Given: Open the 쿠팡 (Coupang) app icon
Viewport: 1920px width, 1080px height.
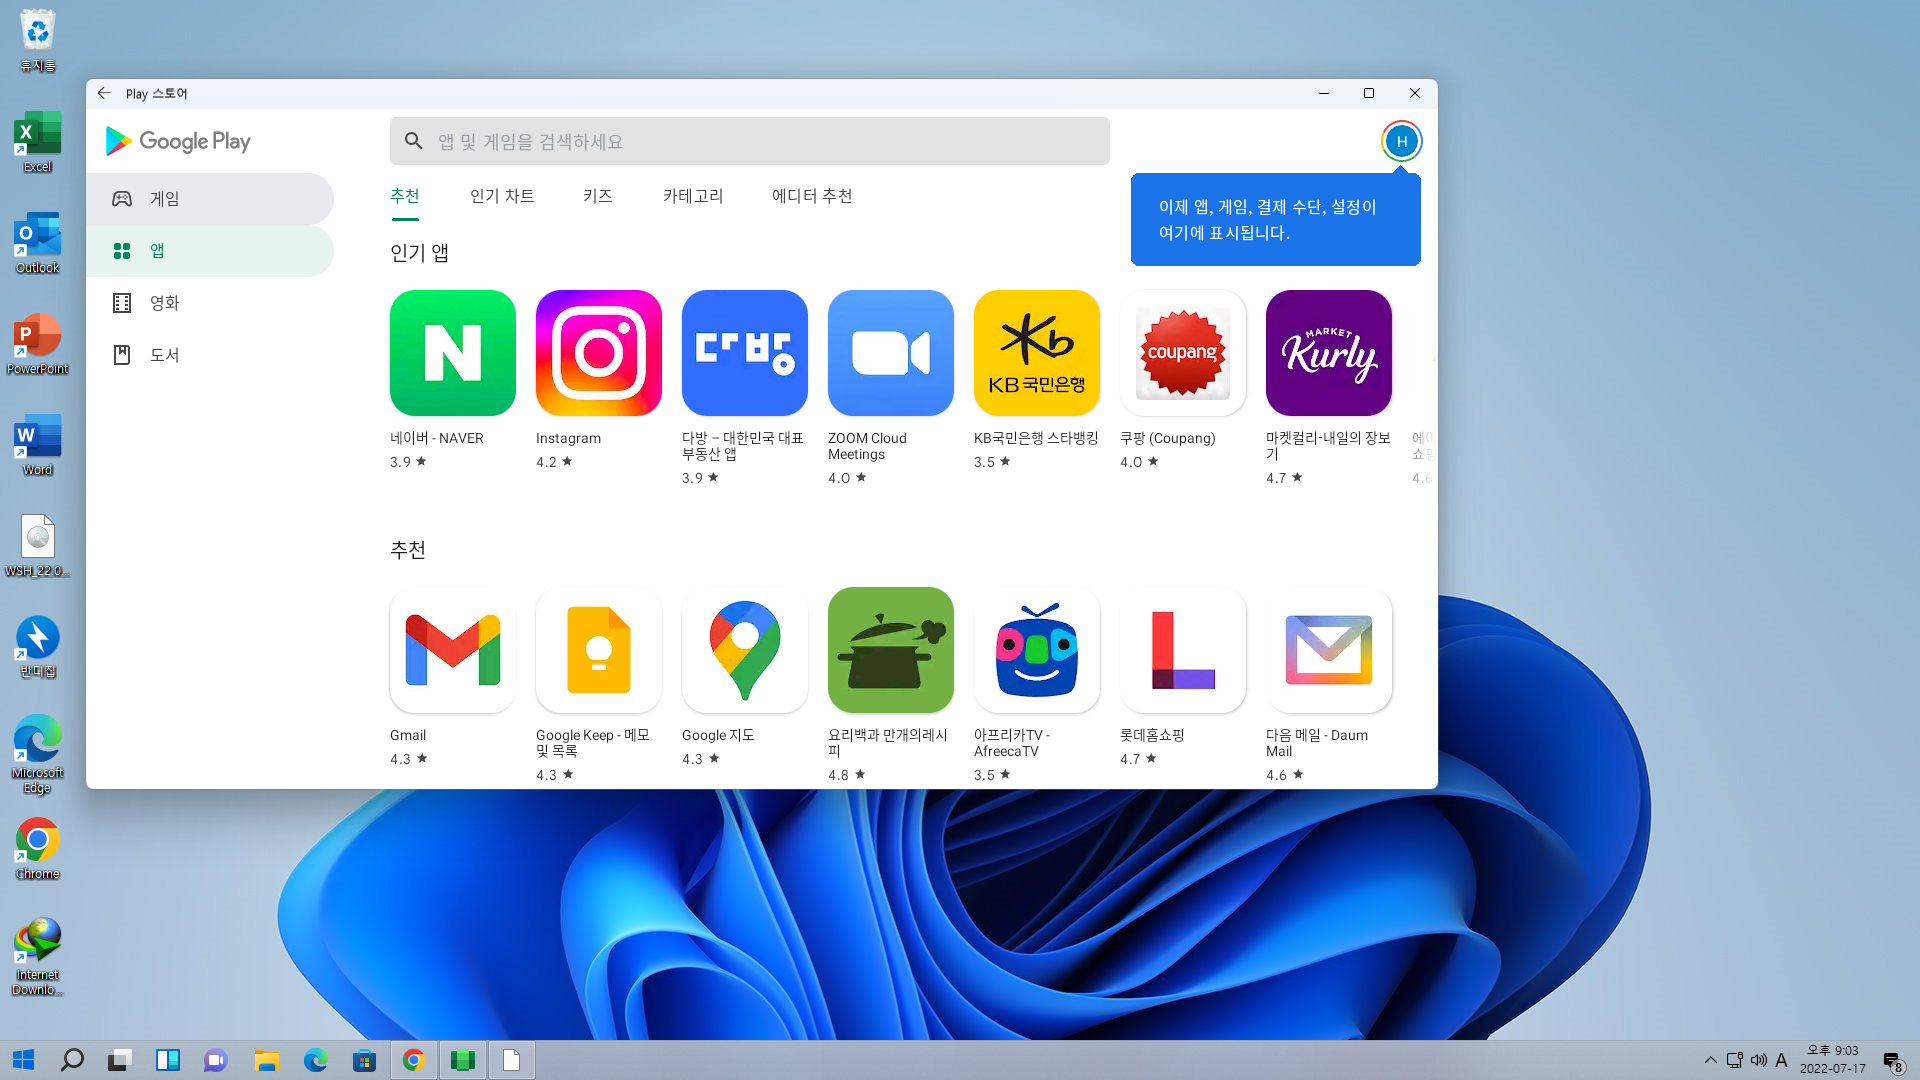Looking at the screenshot, I should [1183, 353].
